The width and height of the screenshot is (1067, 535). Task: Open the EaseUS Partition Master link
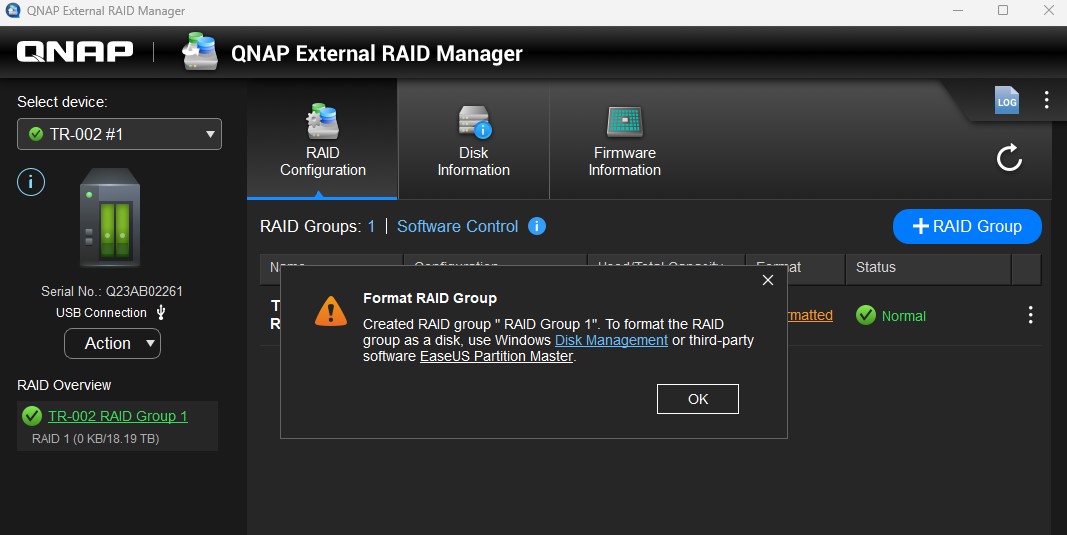pyautogui.click(x=497, y=357)
